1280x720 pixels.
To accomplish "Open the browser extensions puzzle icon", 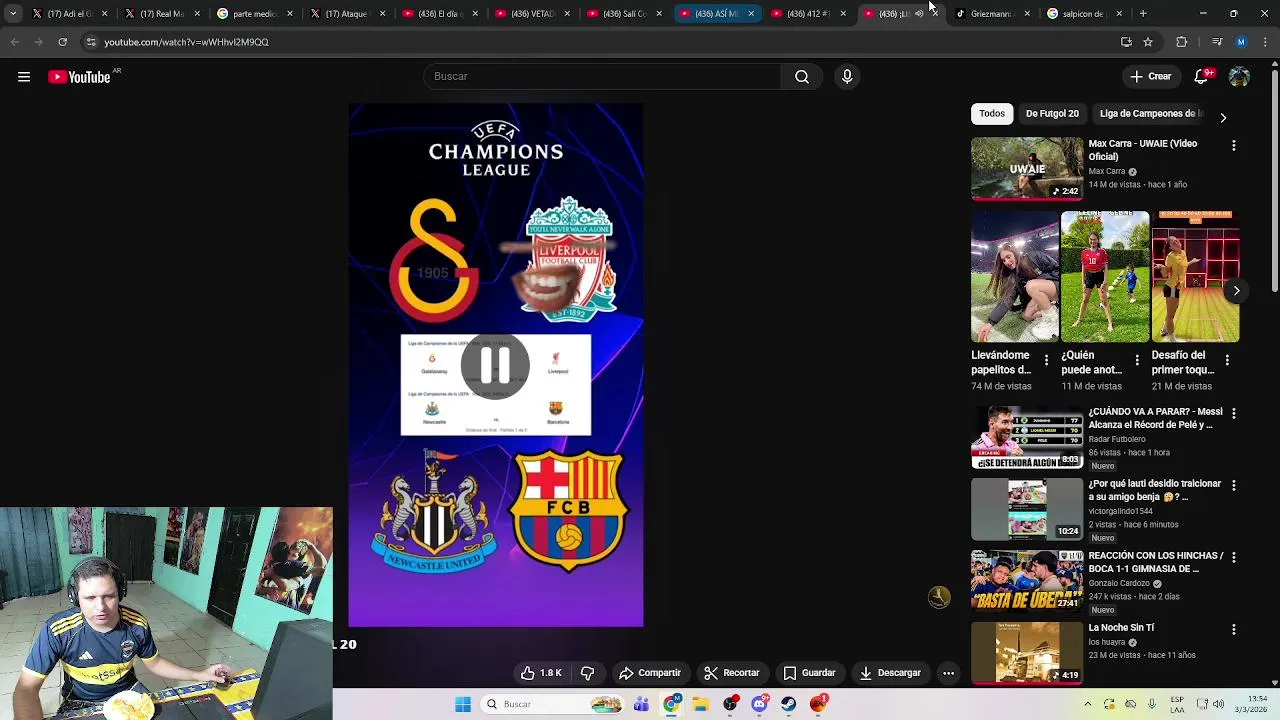I will click(x=1182, y=42).
